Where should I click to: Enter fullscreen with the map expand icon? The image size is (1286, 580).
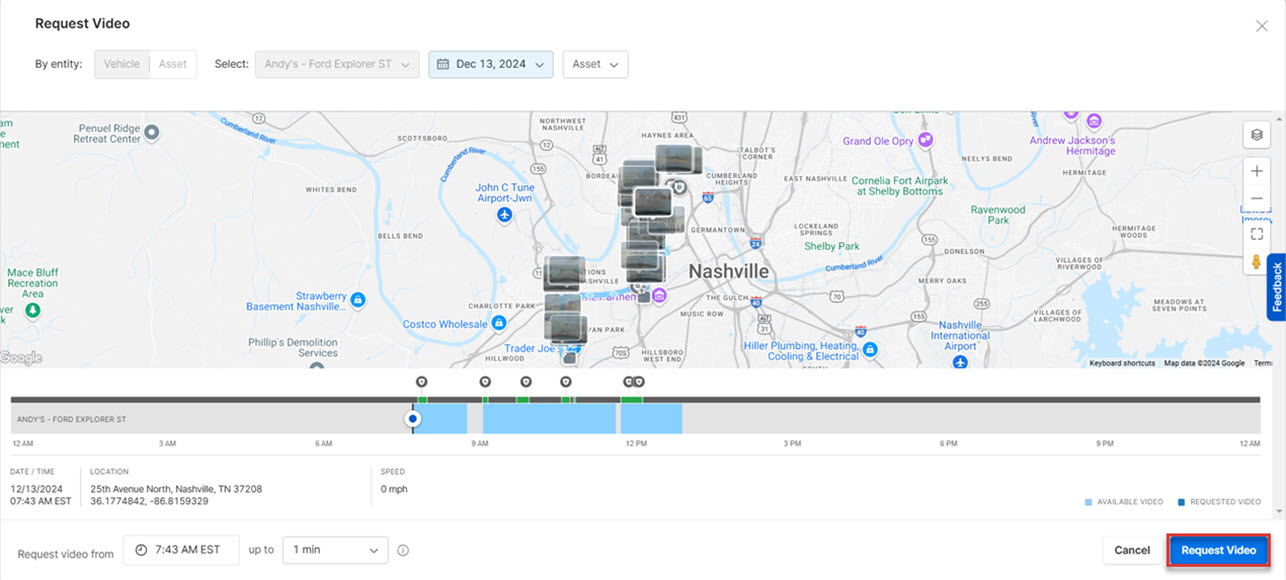coord(1256,233)
